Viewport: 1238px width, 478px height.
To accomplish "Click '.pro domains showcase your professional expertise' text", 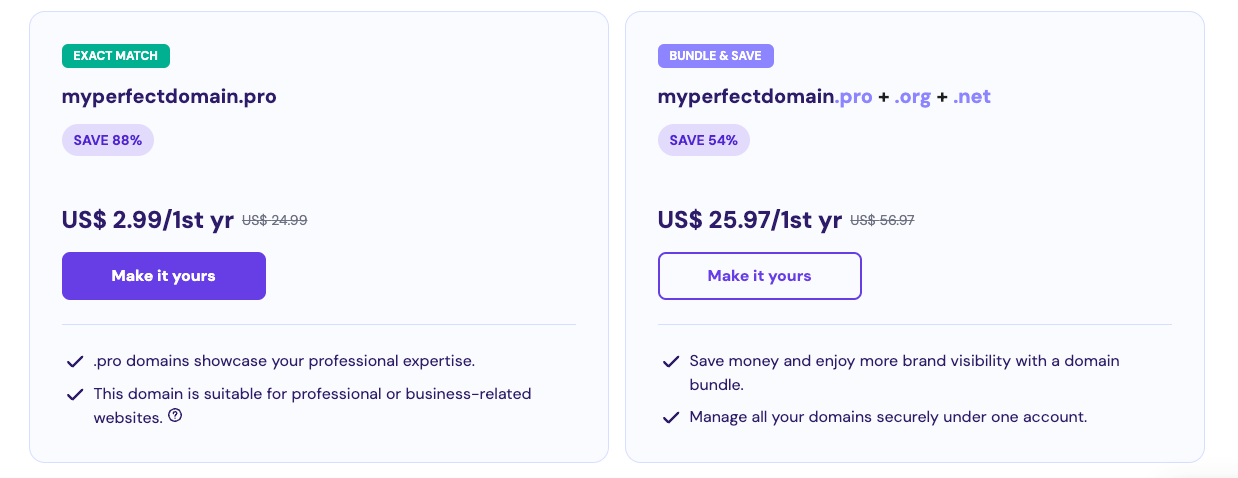I will pyautogui.click(x=284, y=361).
